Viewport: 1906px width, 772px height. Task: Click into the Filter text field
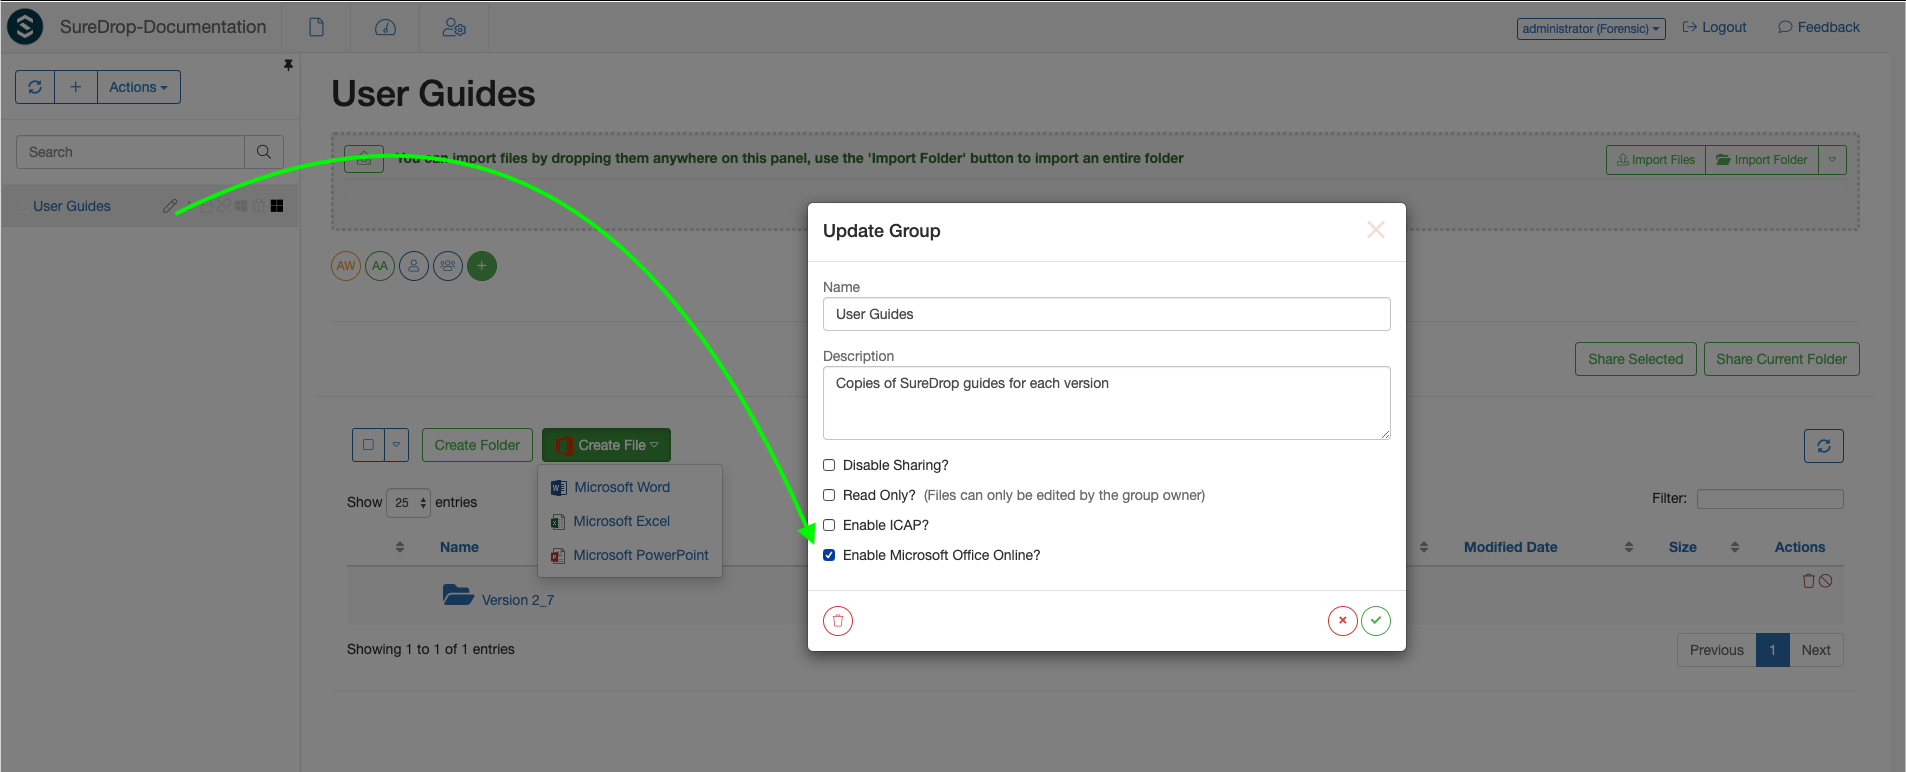pos(1770,499)
